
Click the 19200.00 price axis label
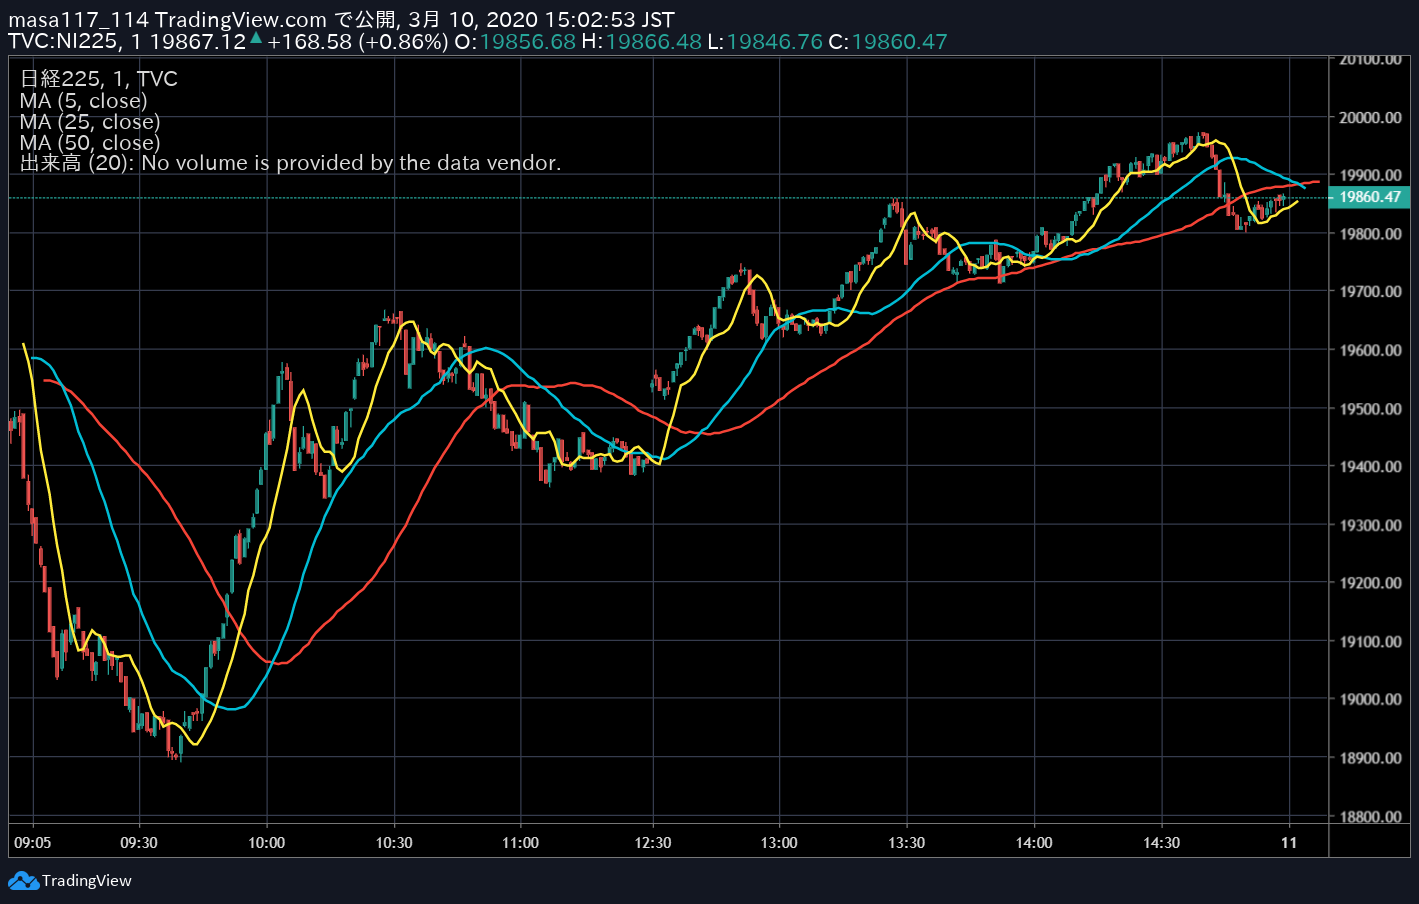click(x=1370, y=583)
